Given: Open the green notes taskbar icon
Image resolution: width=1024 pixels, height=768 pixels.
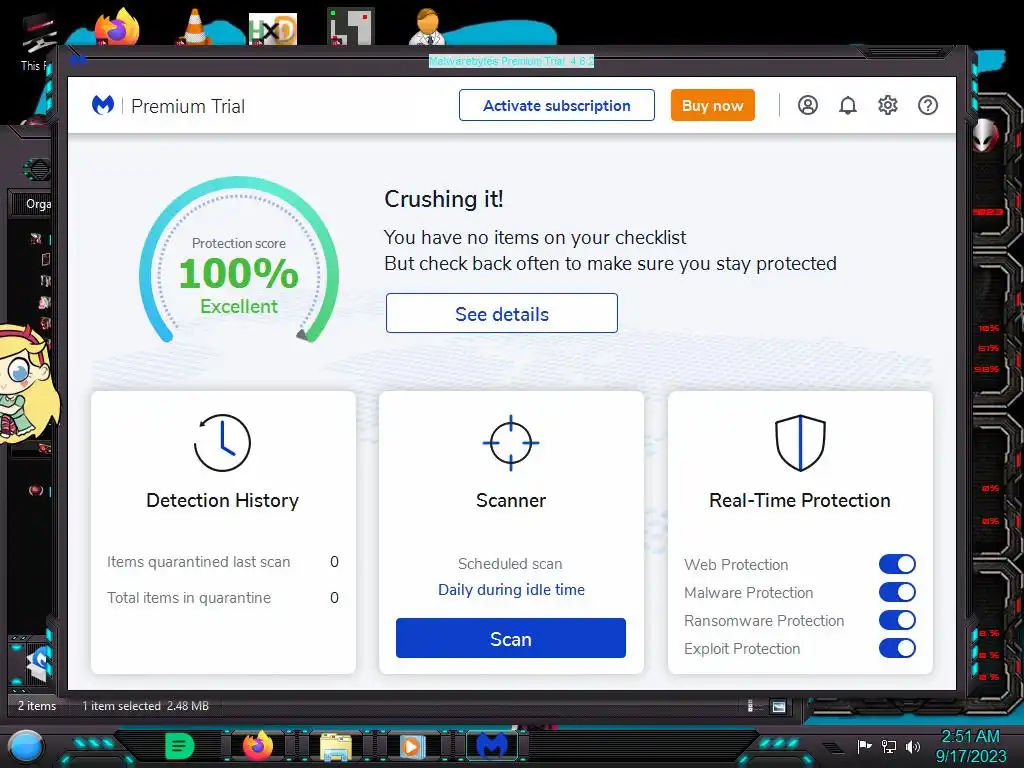Looking at the screenshot, I should point(180,745).
